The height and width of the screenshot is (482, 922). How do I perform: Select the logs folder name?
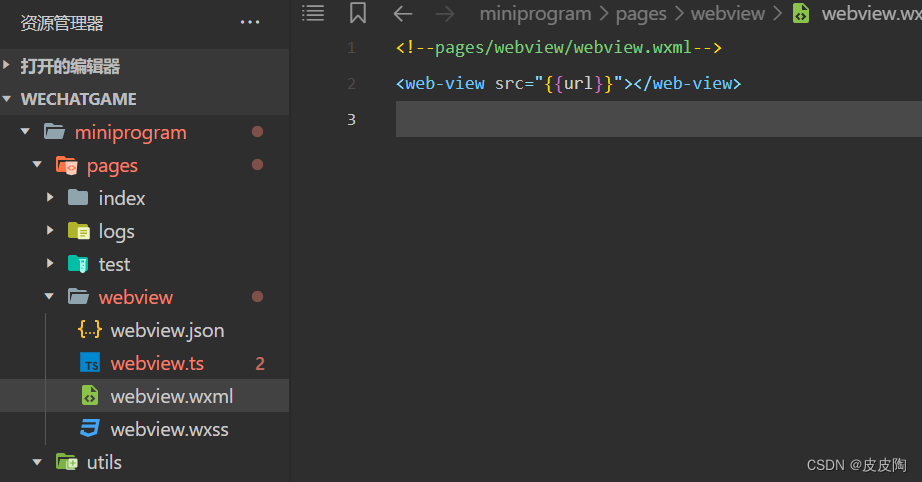coord(116,232)
